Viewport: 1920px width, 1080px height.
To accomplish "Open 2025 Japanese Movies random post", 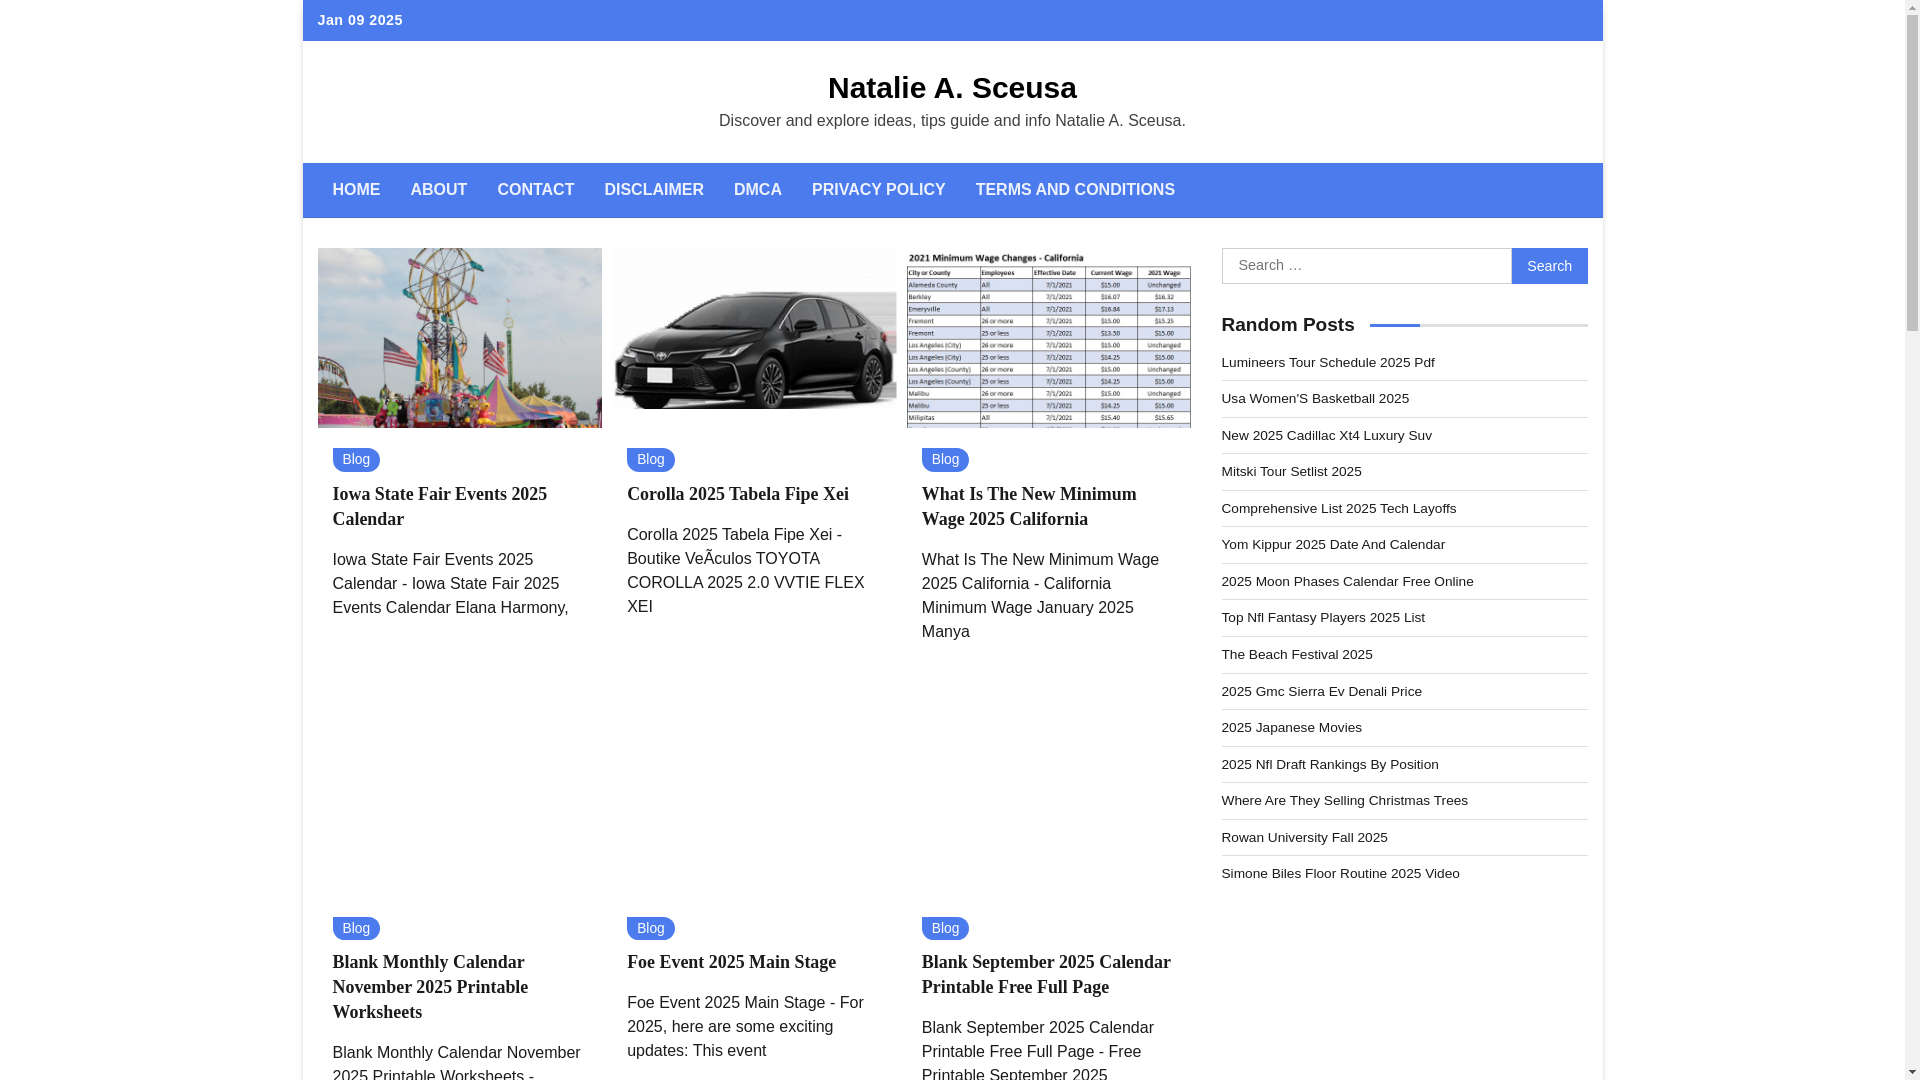I will pos(1291,728).
